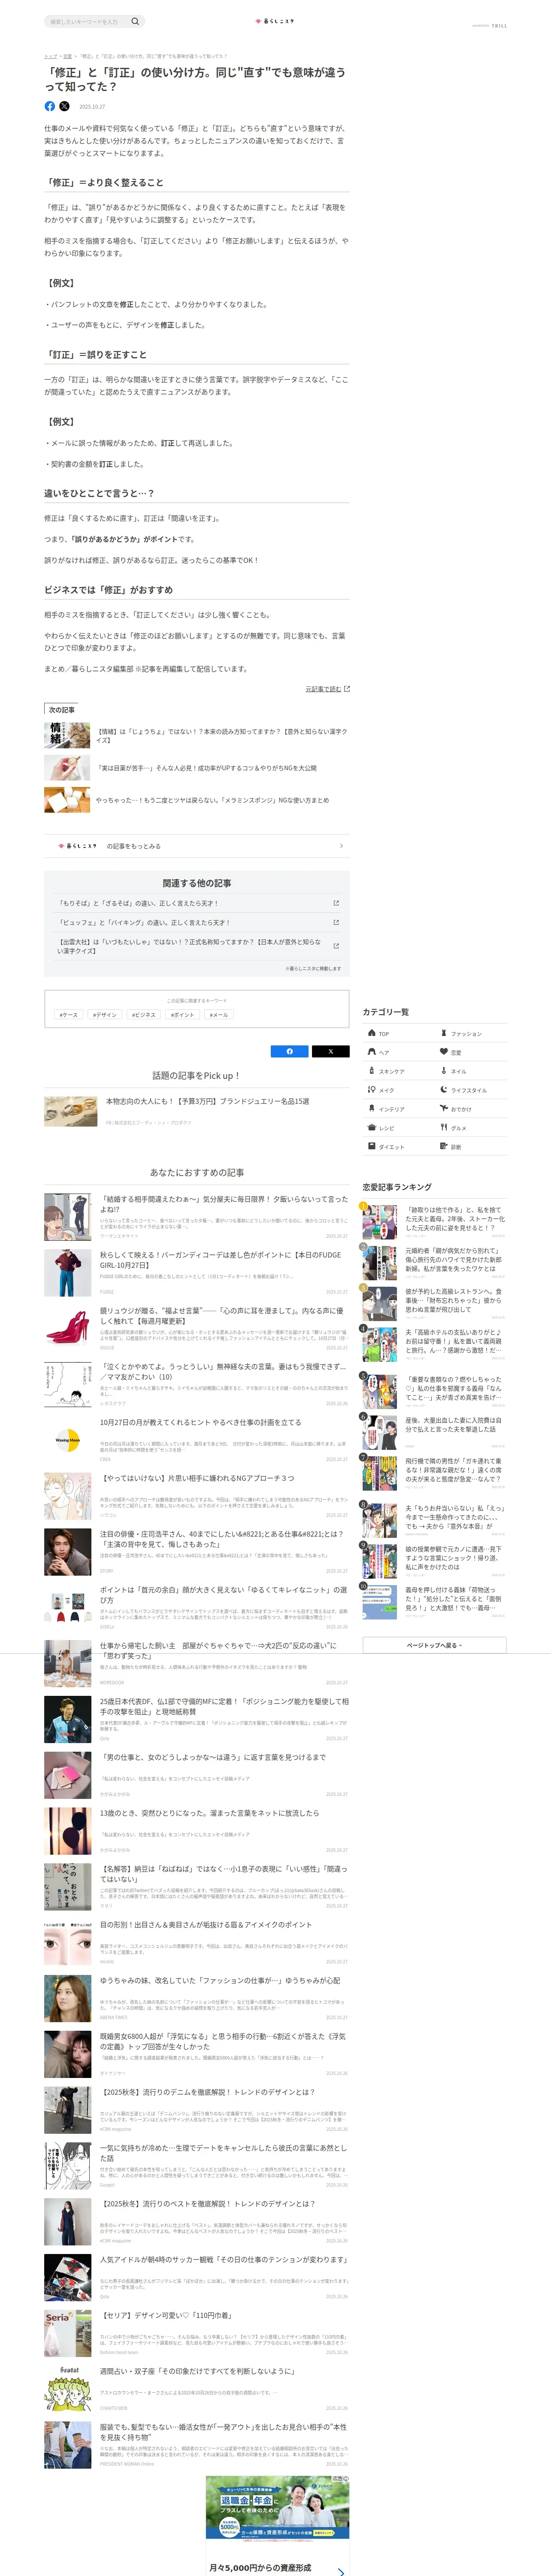This screenshot has height=2576, width=551.
Task: Expand 暮らしニスタの記事をもっとみる chevron
Action: point(341,846)
